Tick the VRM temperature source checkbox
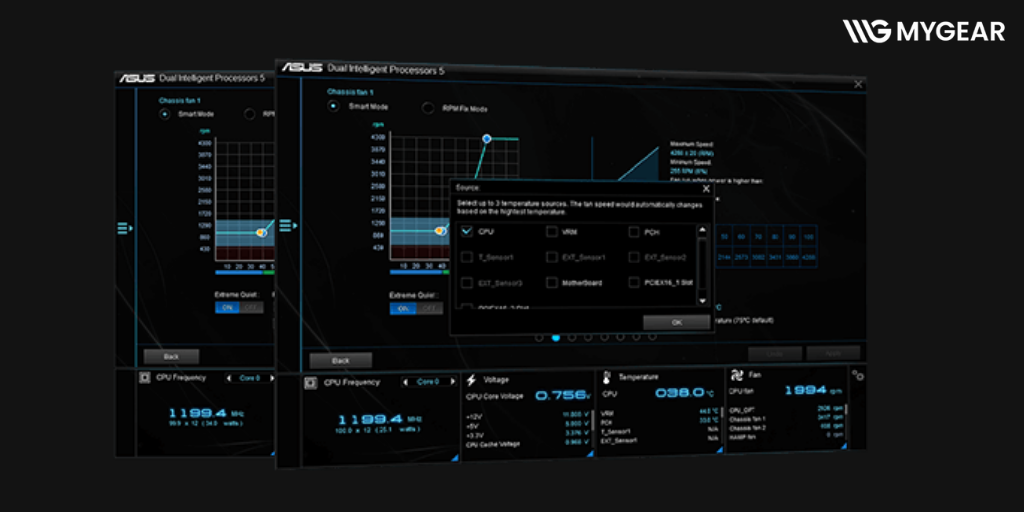Screen dimensions: 1024x512 pyautogui.click(x=552, y=231)
